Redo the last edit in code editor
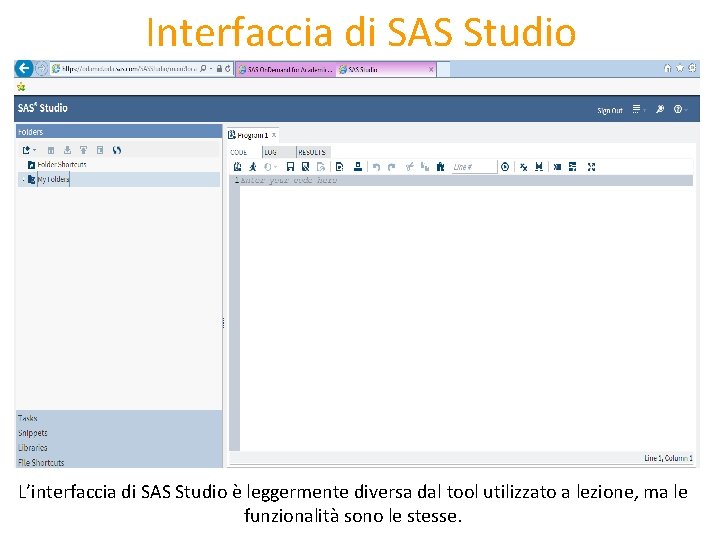The image size is (720, 540). [392, 167]
